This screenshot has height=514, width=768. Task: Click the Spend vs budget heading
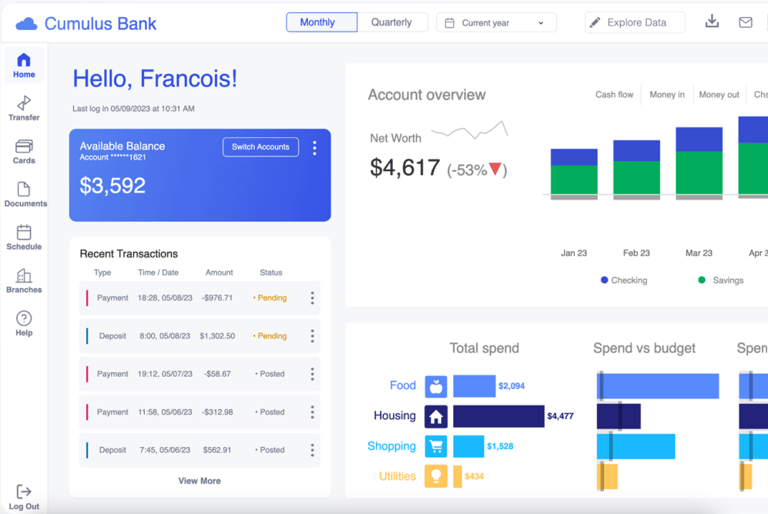[644, 348]
